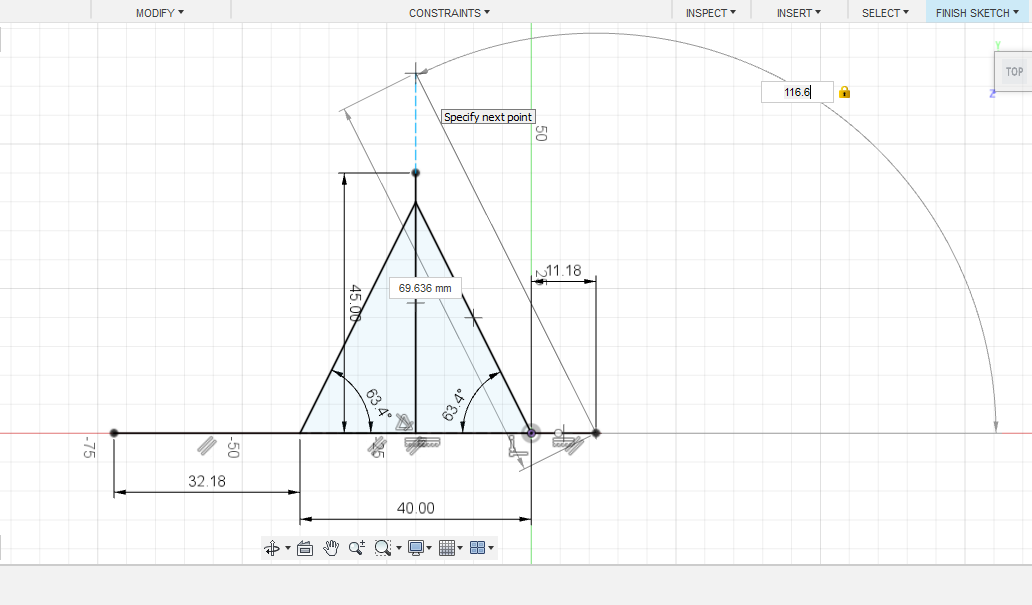This screenshot has width=1032, height=605.
Task: Click the TOP face of the ViewCube
Action: tap(1014, 72)
